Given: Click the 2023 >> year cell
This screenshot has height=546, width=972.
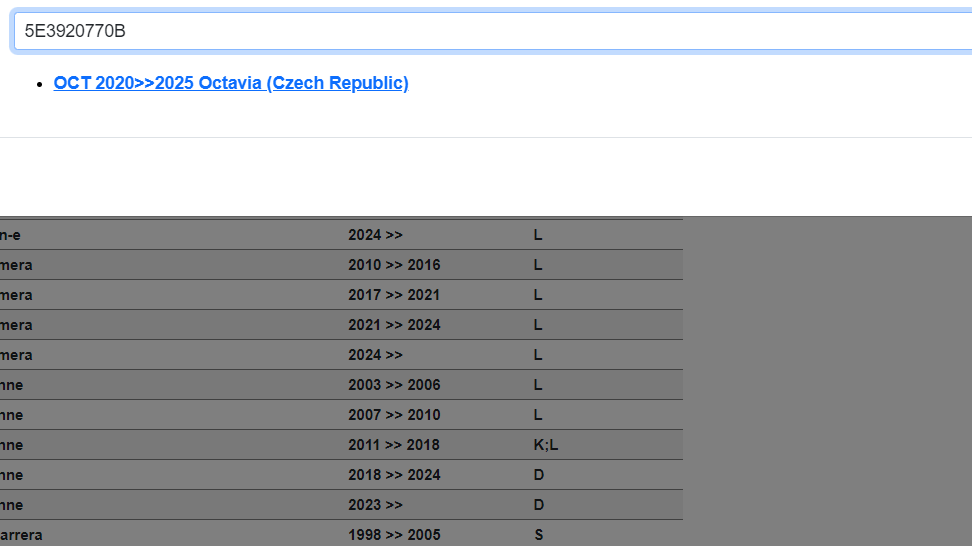Looking at the screenshot, I should pos(375,505).
